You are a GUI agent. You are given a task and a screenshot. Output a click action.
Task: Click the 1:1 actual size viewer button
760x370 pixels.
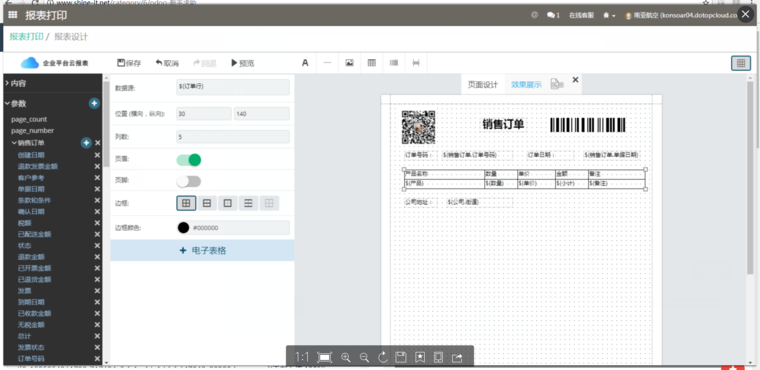pos(301,357)
